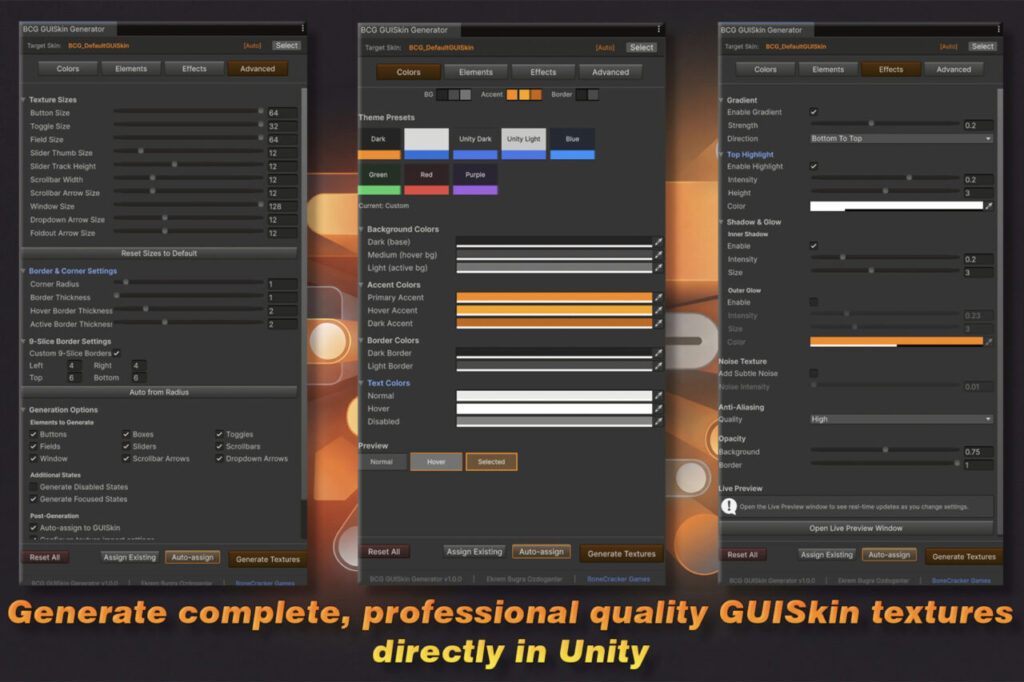Image resolution: width=1024 pixels, height=682 pixels.
Task: Open the Live Preview Window
Action: [854, 527]
